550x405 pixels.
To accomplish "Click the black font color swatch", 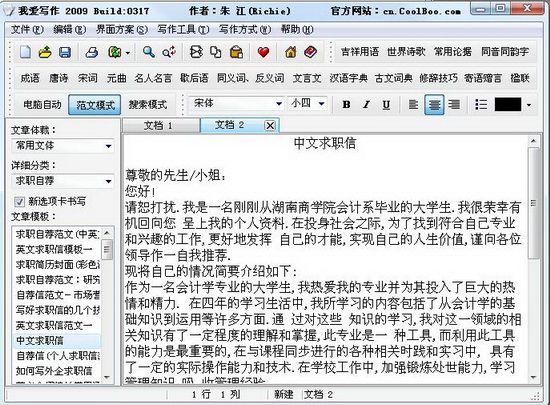I will 508,104.
